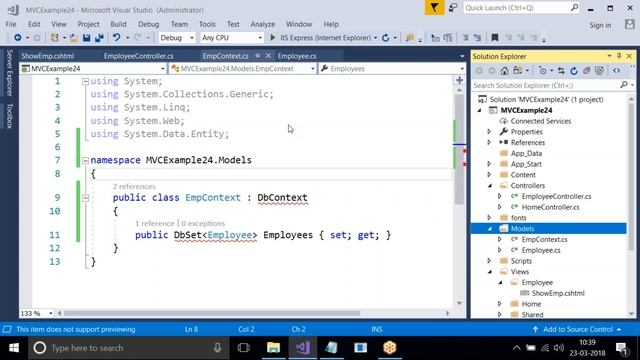Close the EmpContext.cs tab
640x360 pixels.
coord(268,56)
